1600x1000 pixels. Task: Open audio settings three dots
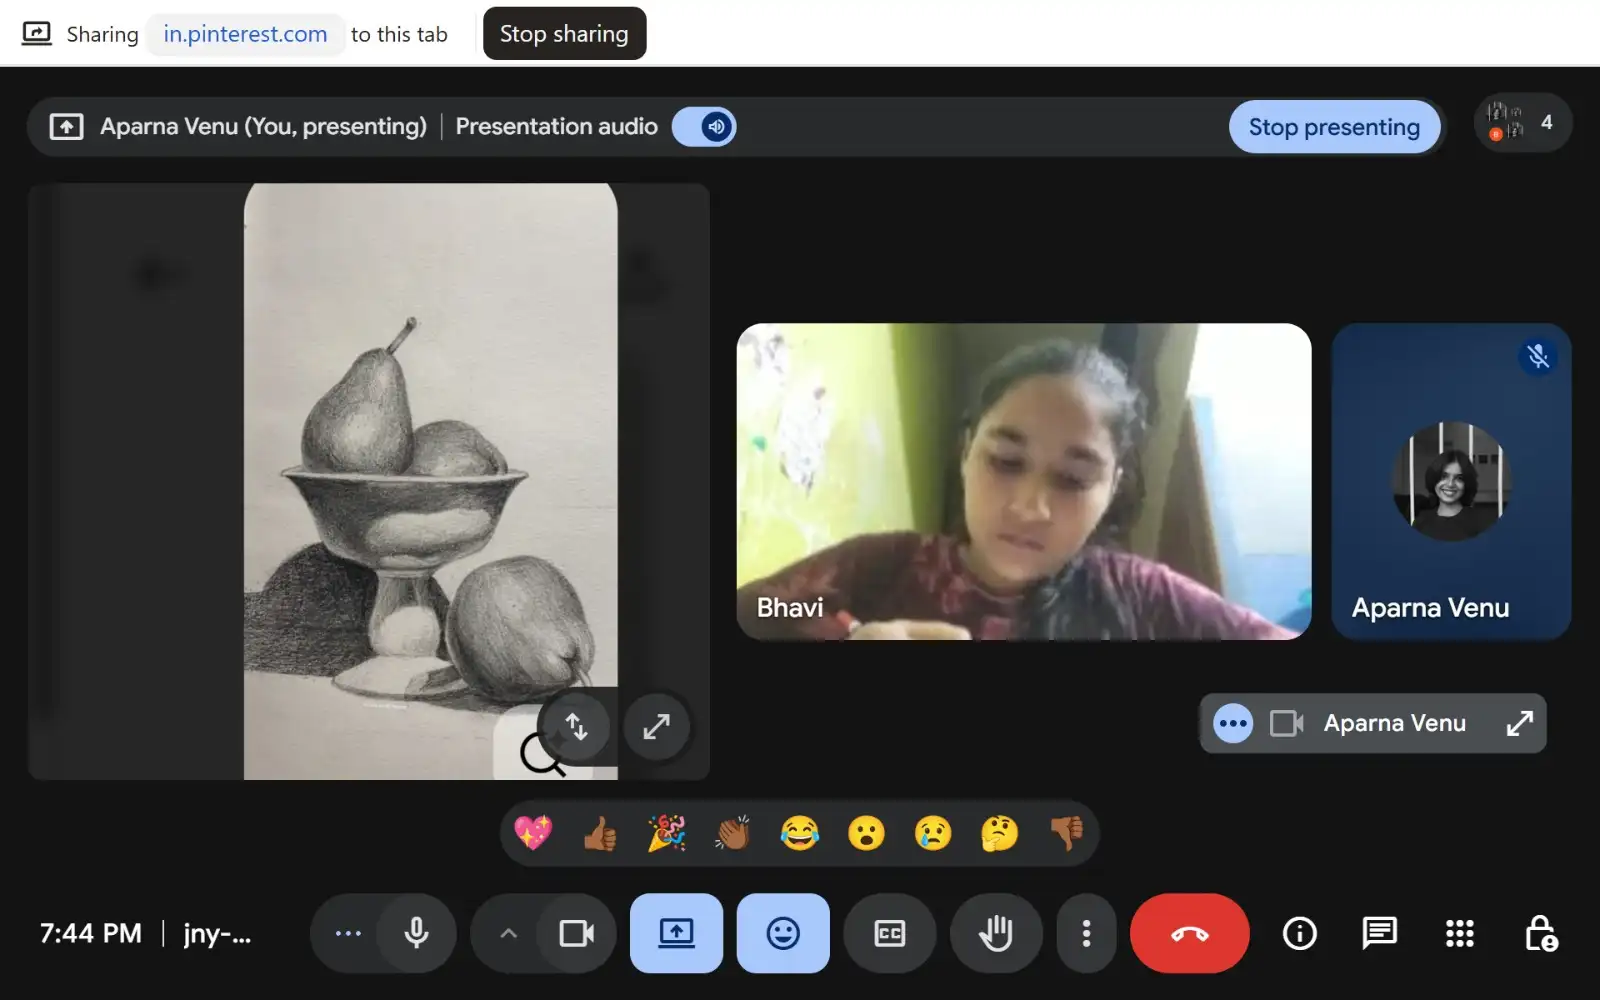point(347,933)
